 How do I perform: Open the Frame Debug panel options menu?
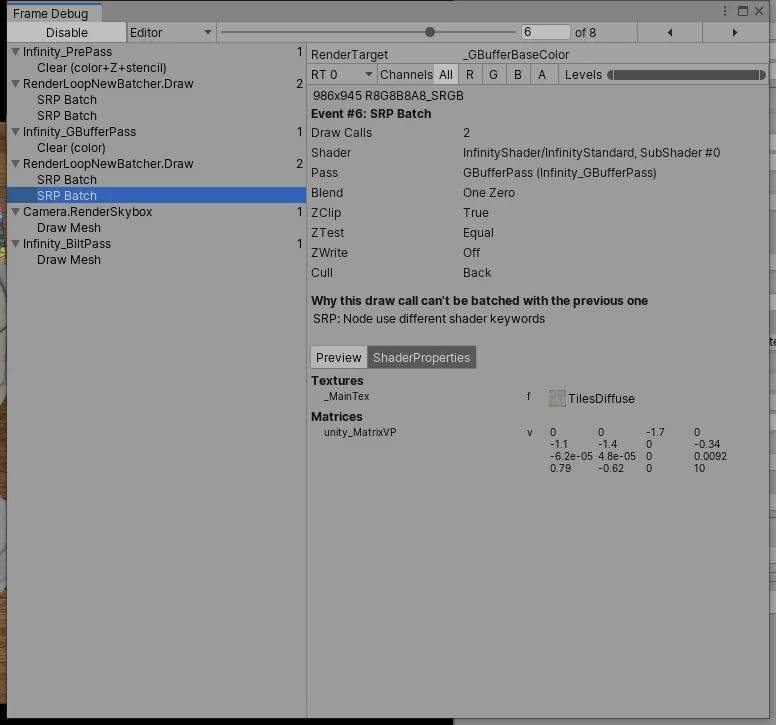click(725, 11)
